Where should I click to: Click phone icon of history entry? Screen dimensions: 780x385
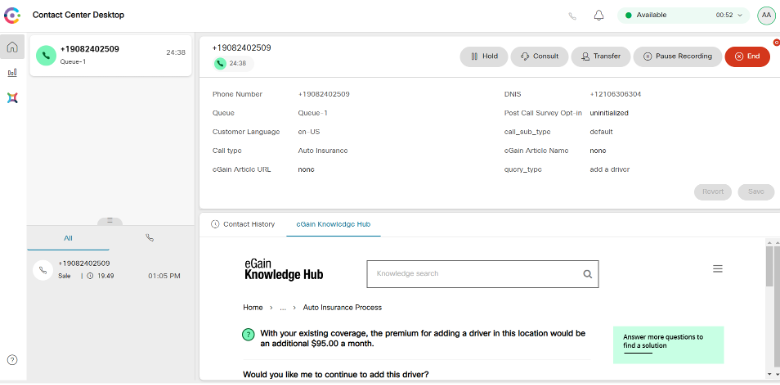coord(43,270)
